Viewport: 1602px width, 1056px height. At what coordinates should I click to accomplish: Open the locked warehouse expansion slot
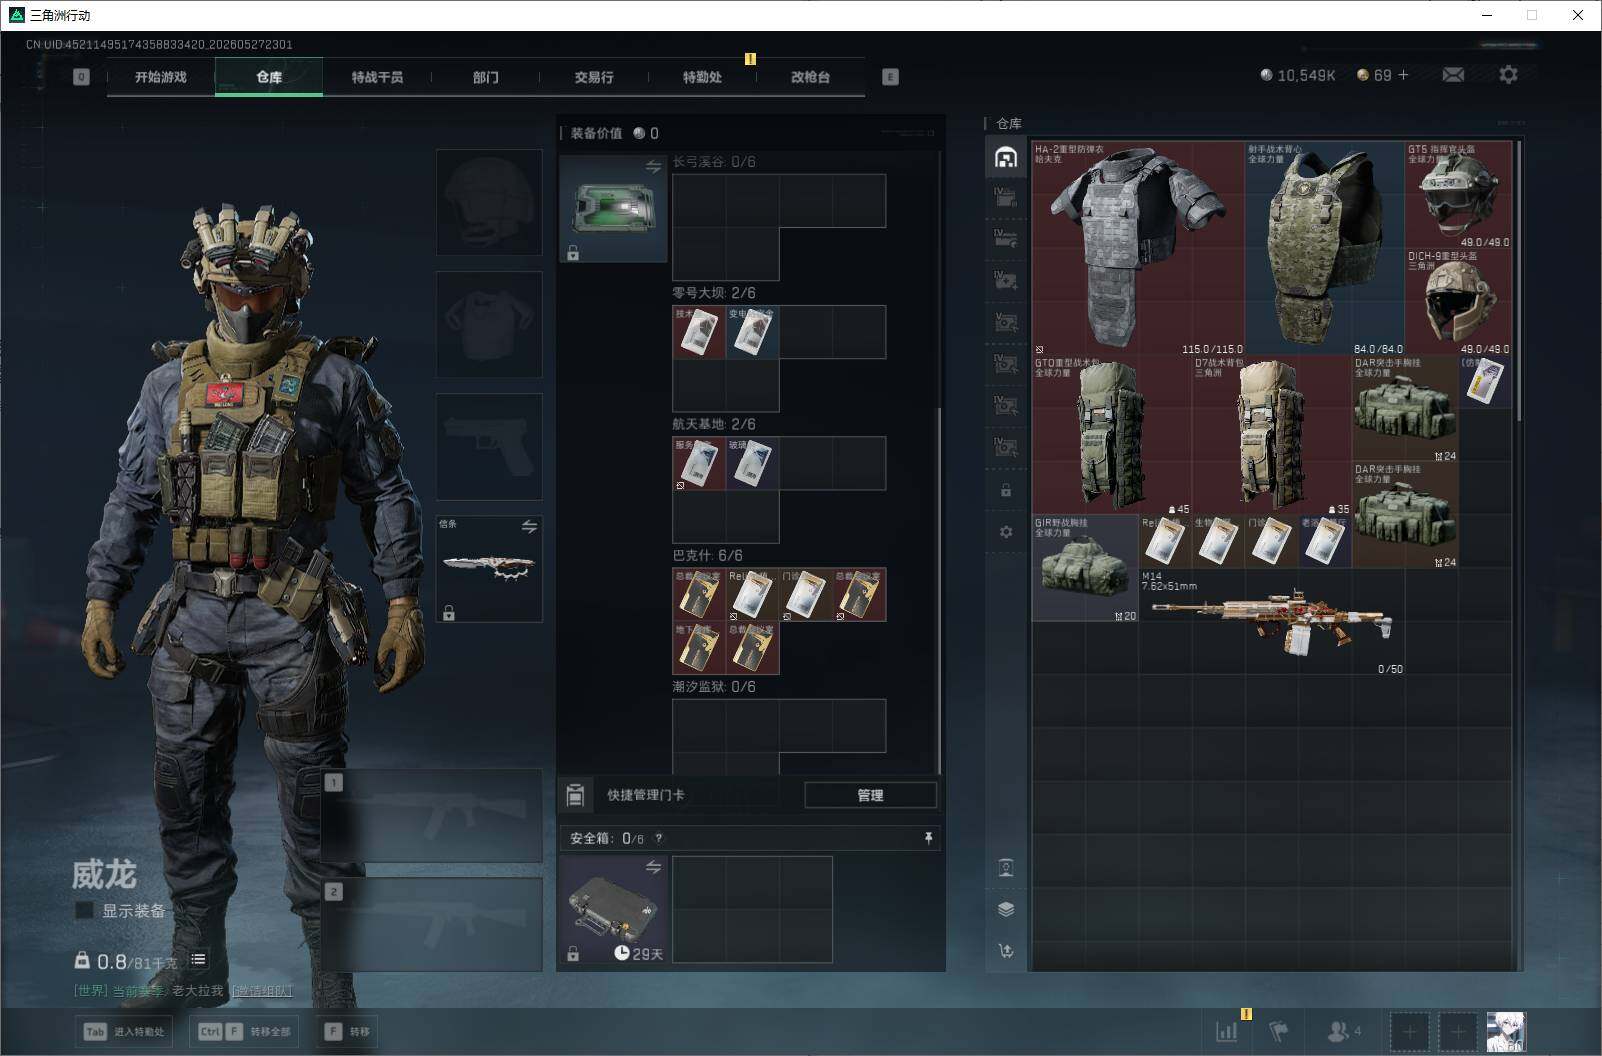1006,490
